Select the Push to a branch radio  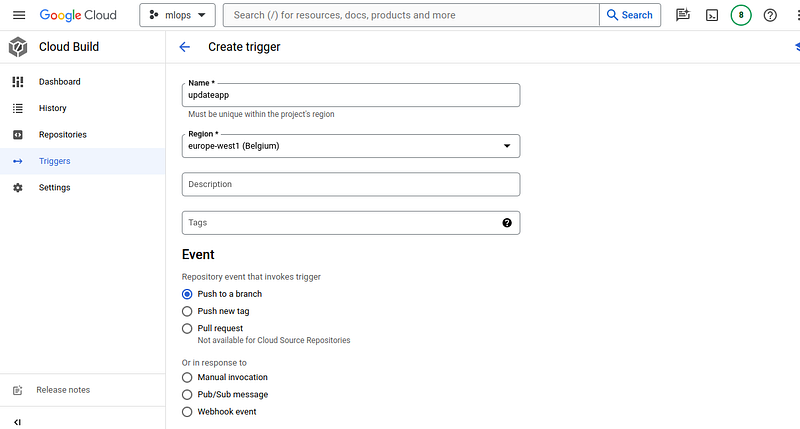click(187, 294)
